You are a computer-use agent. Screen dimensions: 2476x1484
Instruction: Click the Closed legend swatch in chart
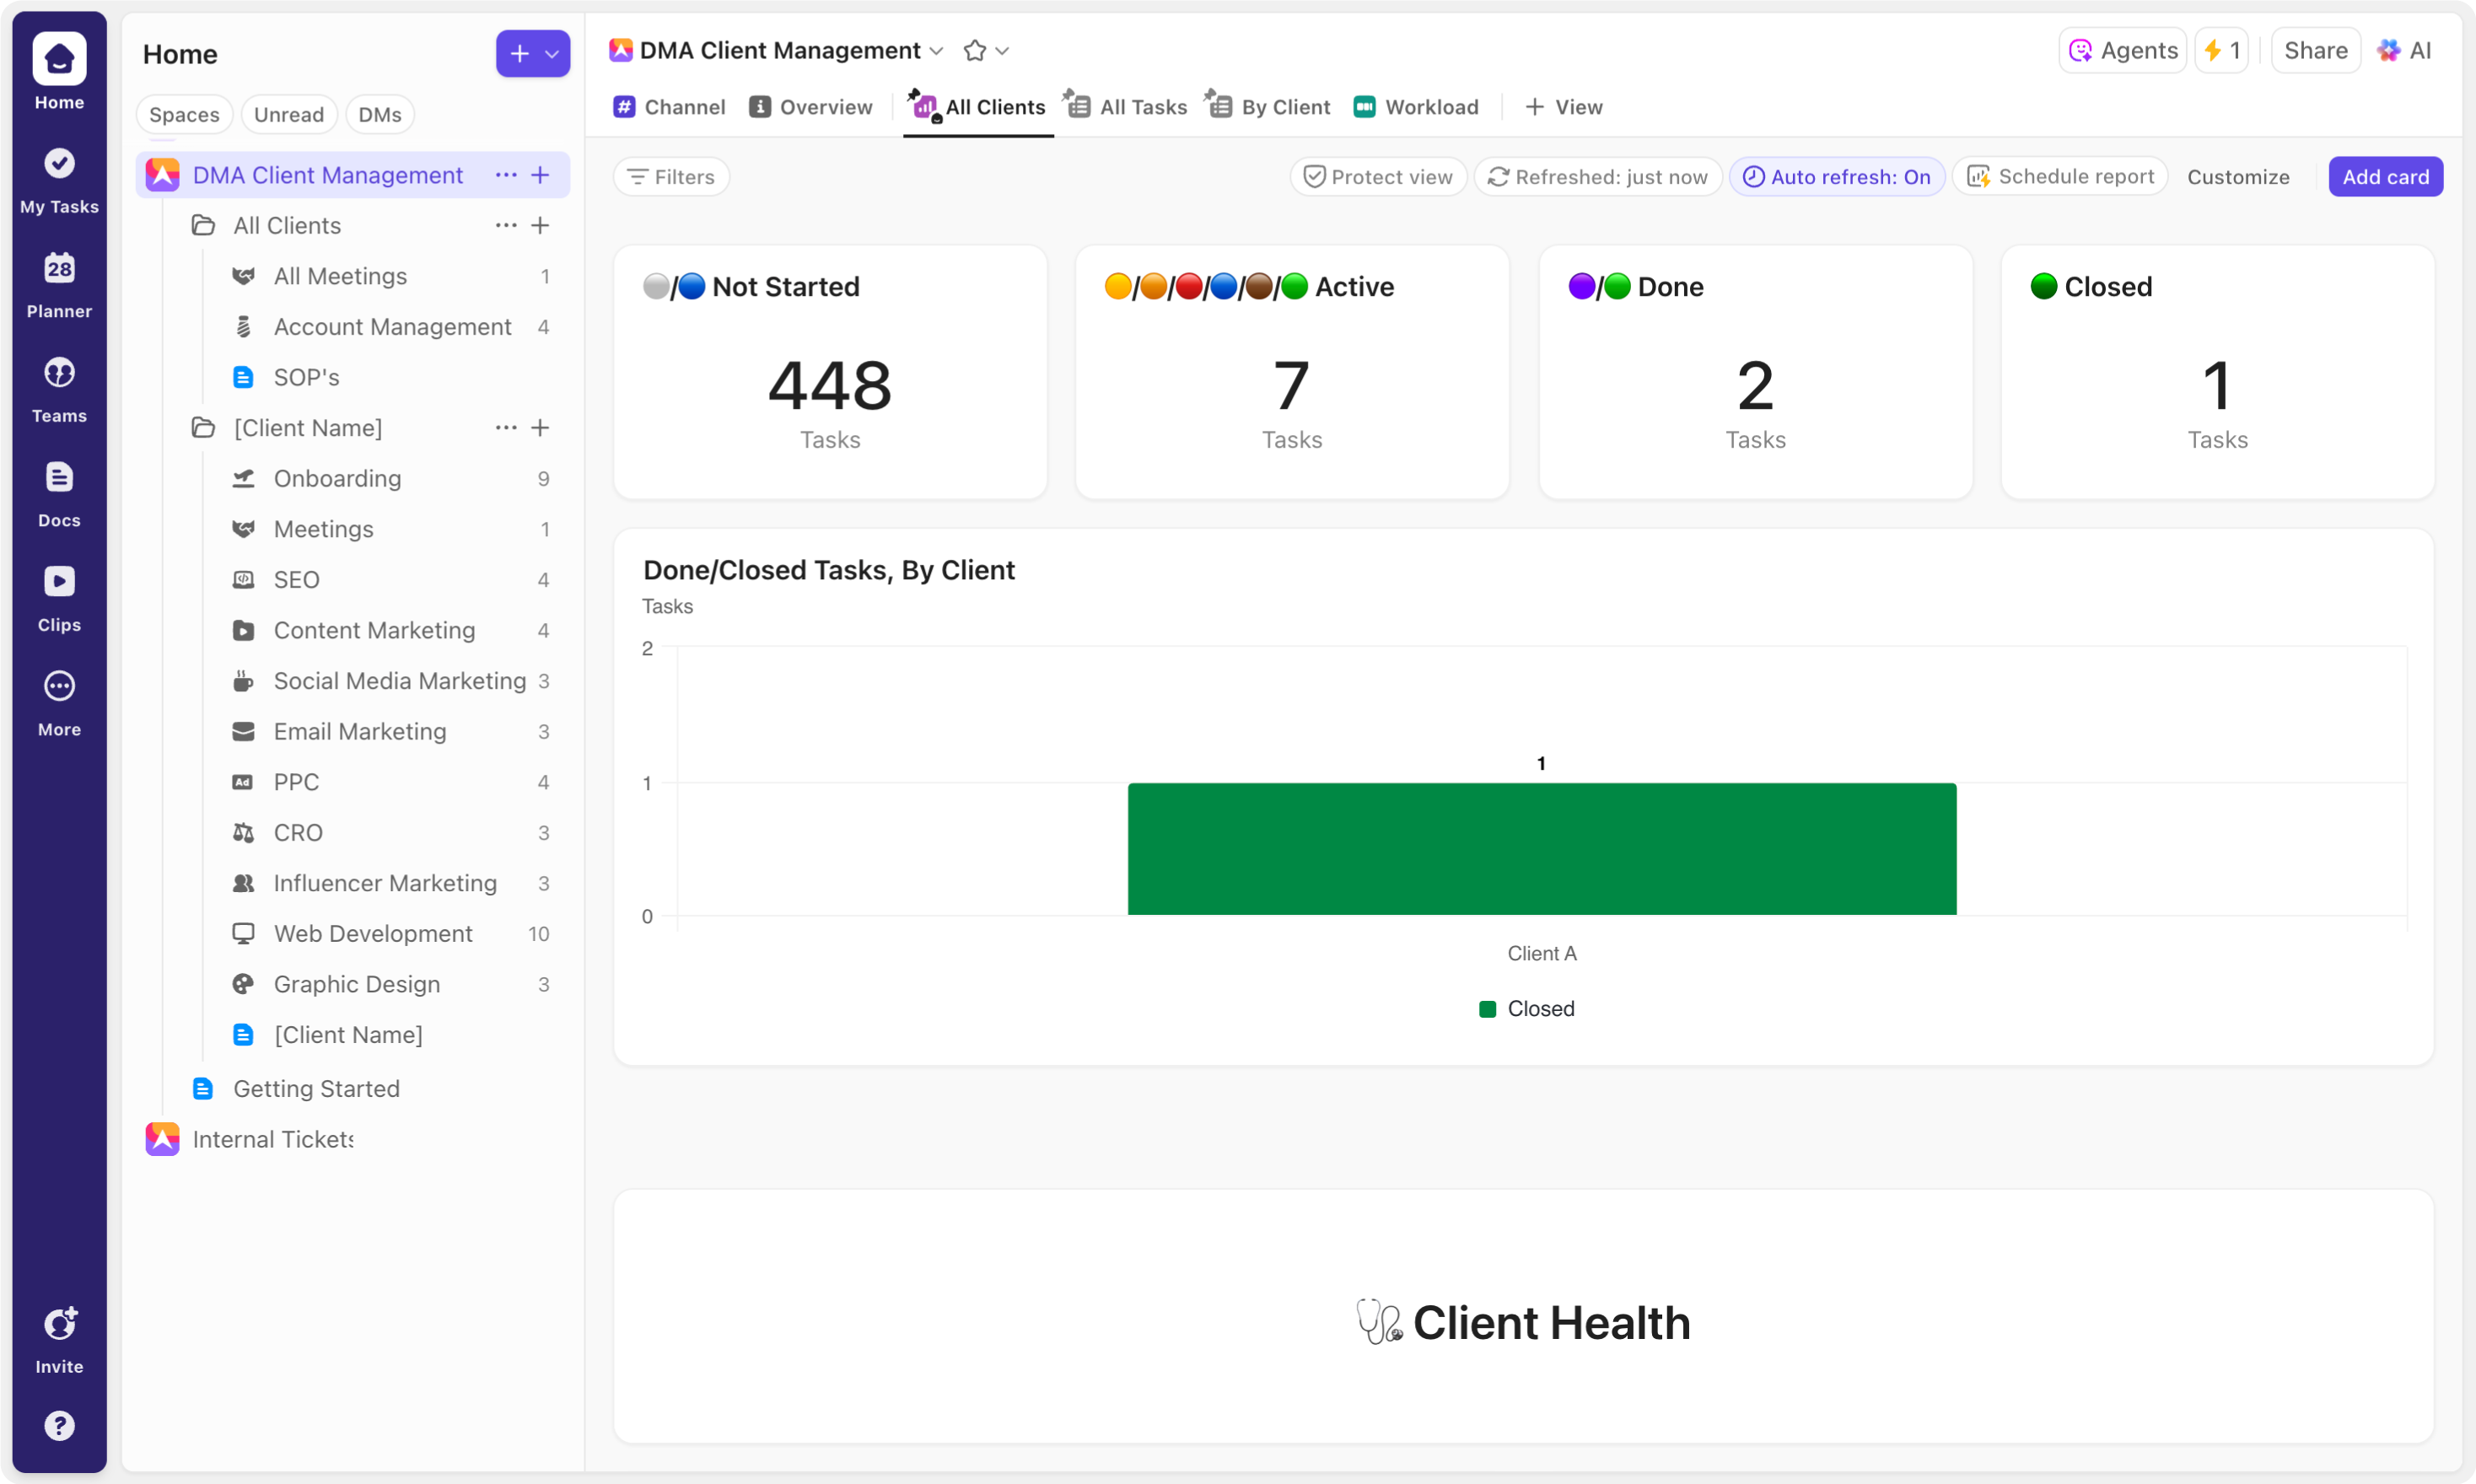1487,1009
